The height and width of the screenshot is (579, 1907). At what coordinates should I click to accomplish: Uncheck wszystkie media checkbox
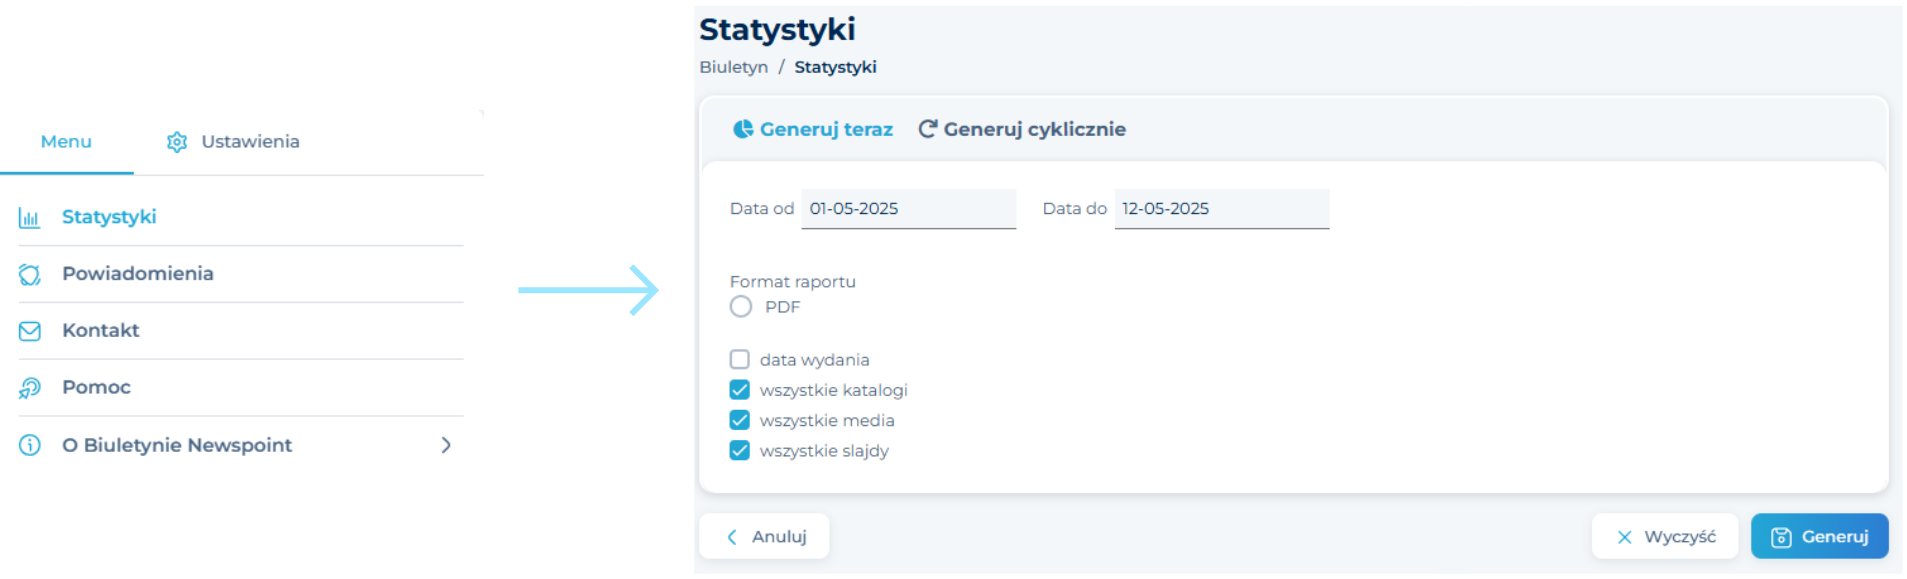click(740, 420)
